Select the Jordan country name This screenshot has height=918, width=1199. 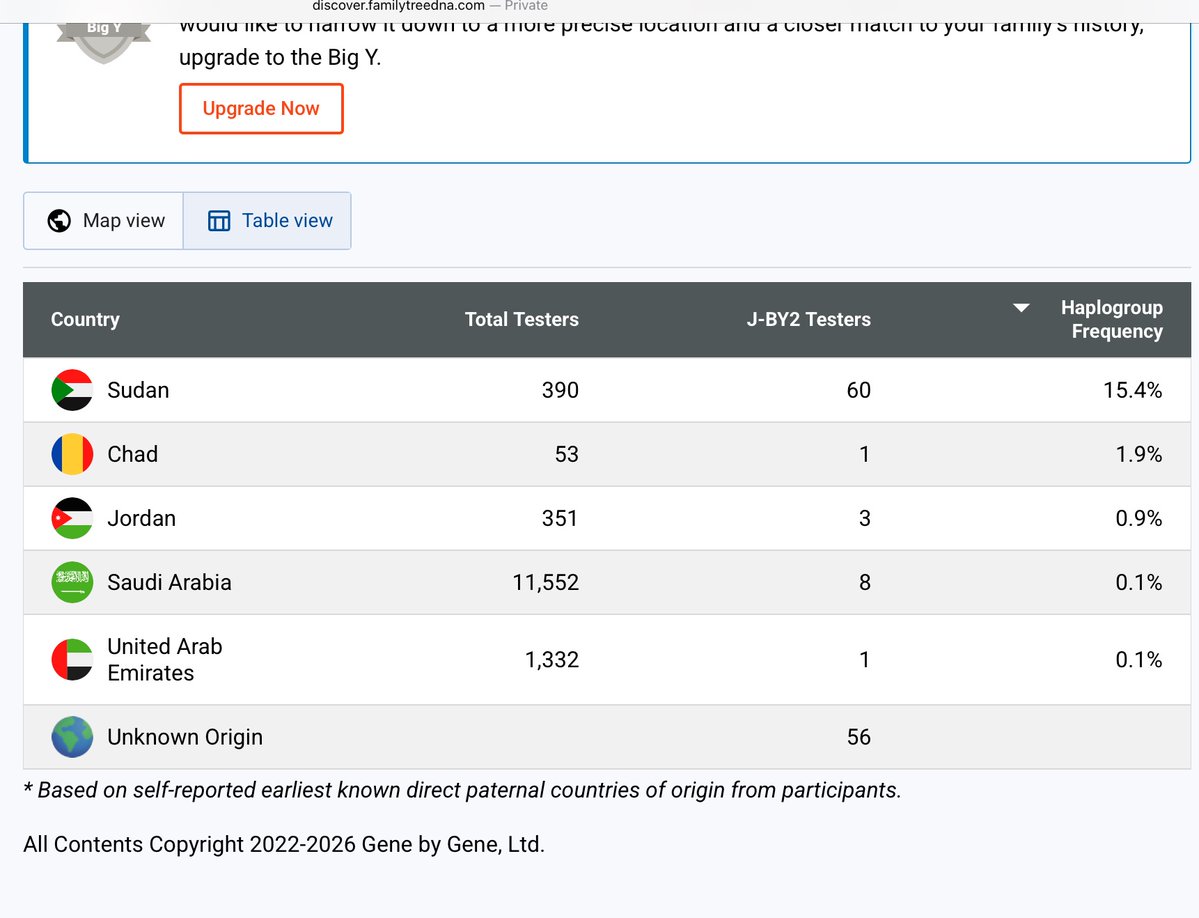pyautogui.click(x=141, y=518)
